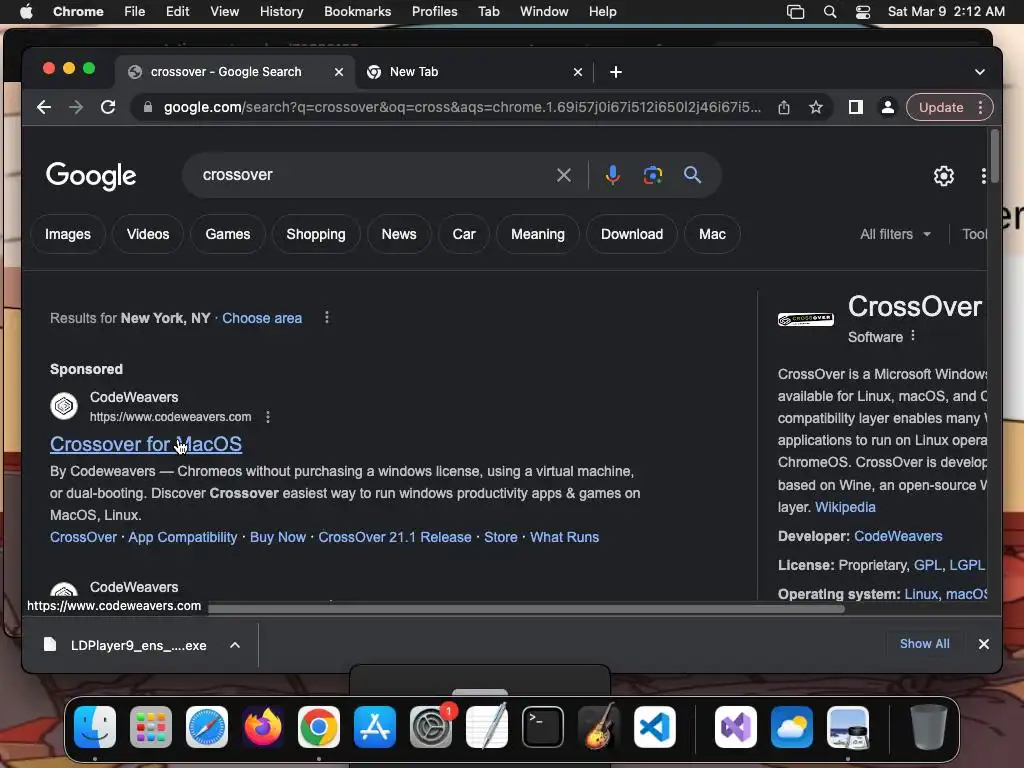Start voice search with the microphone icon

tap(612, 175)
